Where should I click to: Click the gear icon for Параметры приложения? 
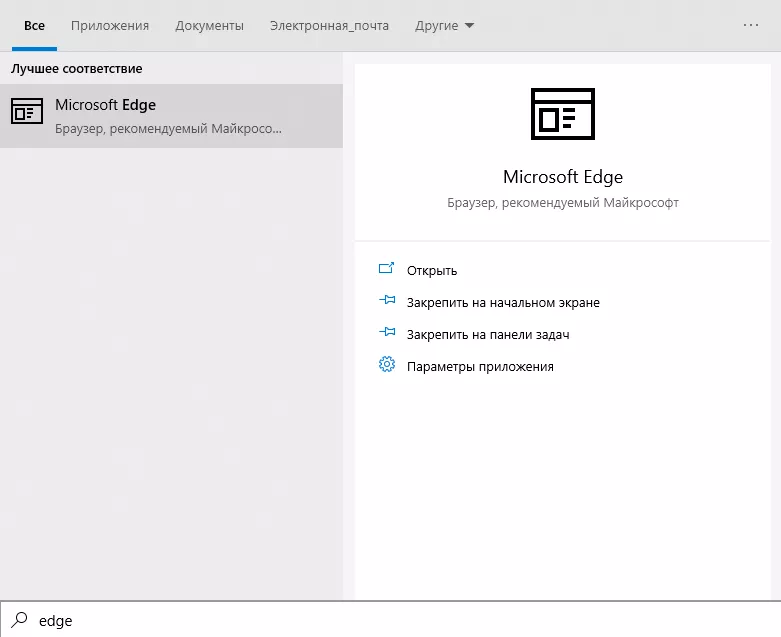(387, 365)
